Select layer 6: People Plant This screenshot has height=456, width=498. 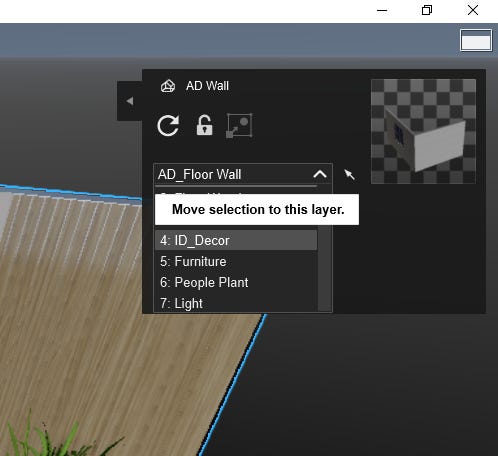[x=236, y=282]
